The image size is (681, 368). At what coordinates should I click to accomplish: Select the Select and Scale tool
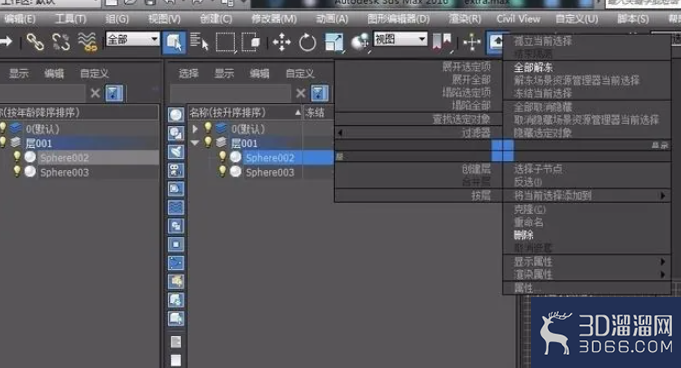(334, 43)
